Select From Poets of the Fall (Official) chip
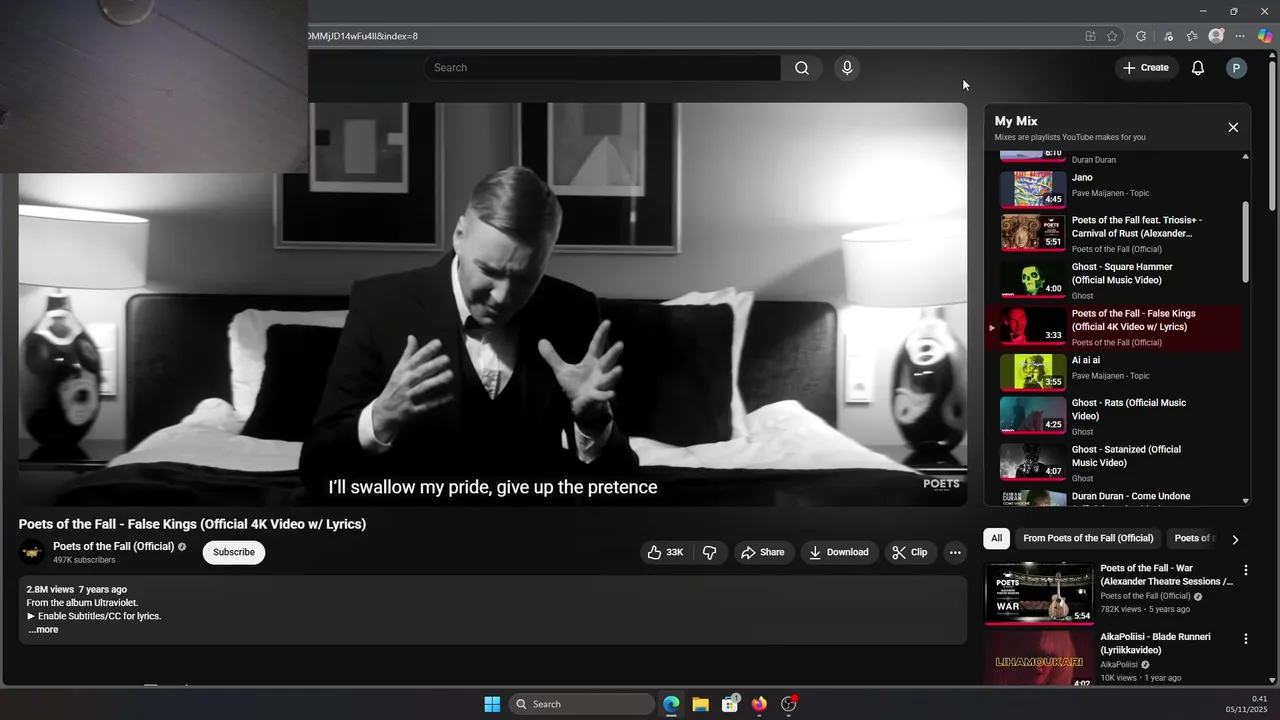This screenshot has width=1280, height=720. click(1088, 538)
